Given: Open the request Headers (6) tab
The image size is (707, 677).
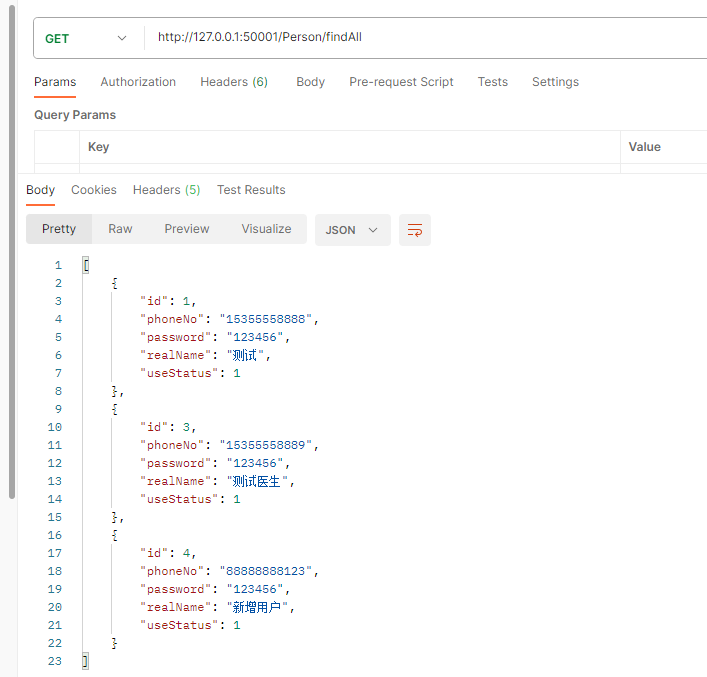Looking at the screenshot, I should [x=234, y=82].
